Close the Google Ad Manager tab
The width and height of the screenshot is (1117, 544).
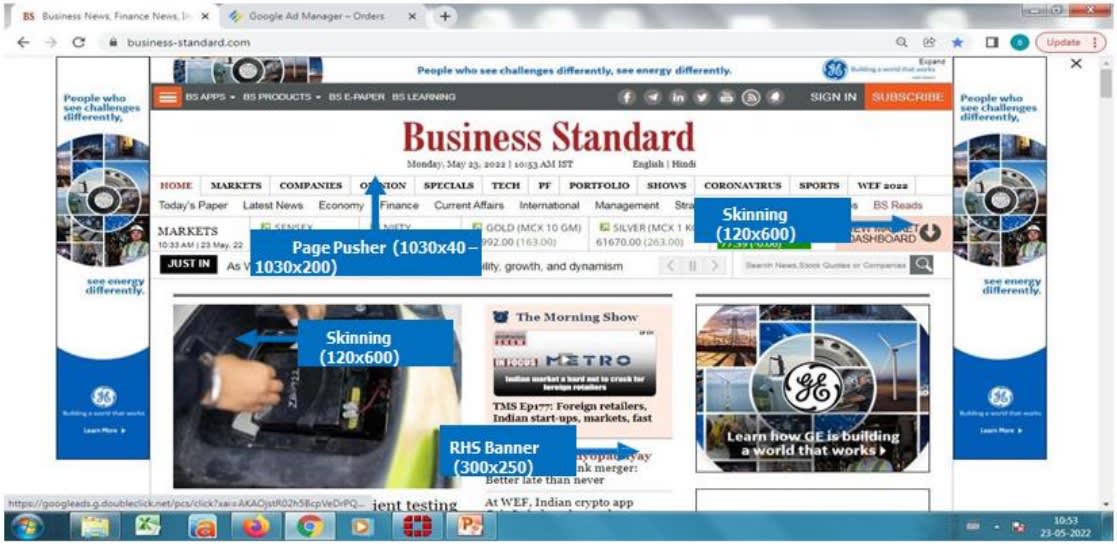click(412, 16)
